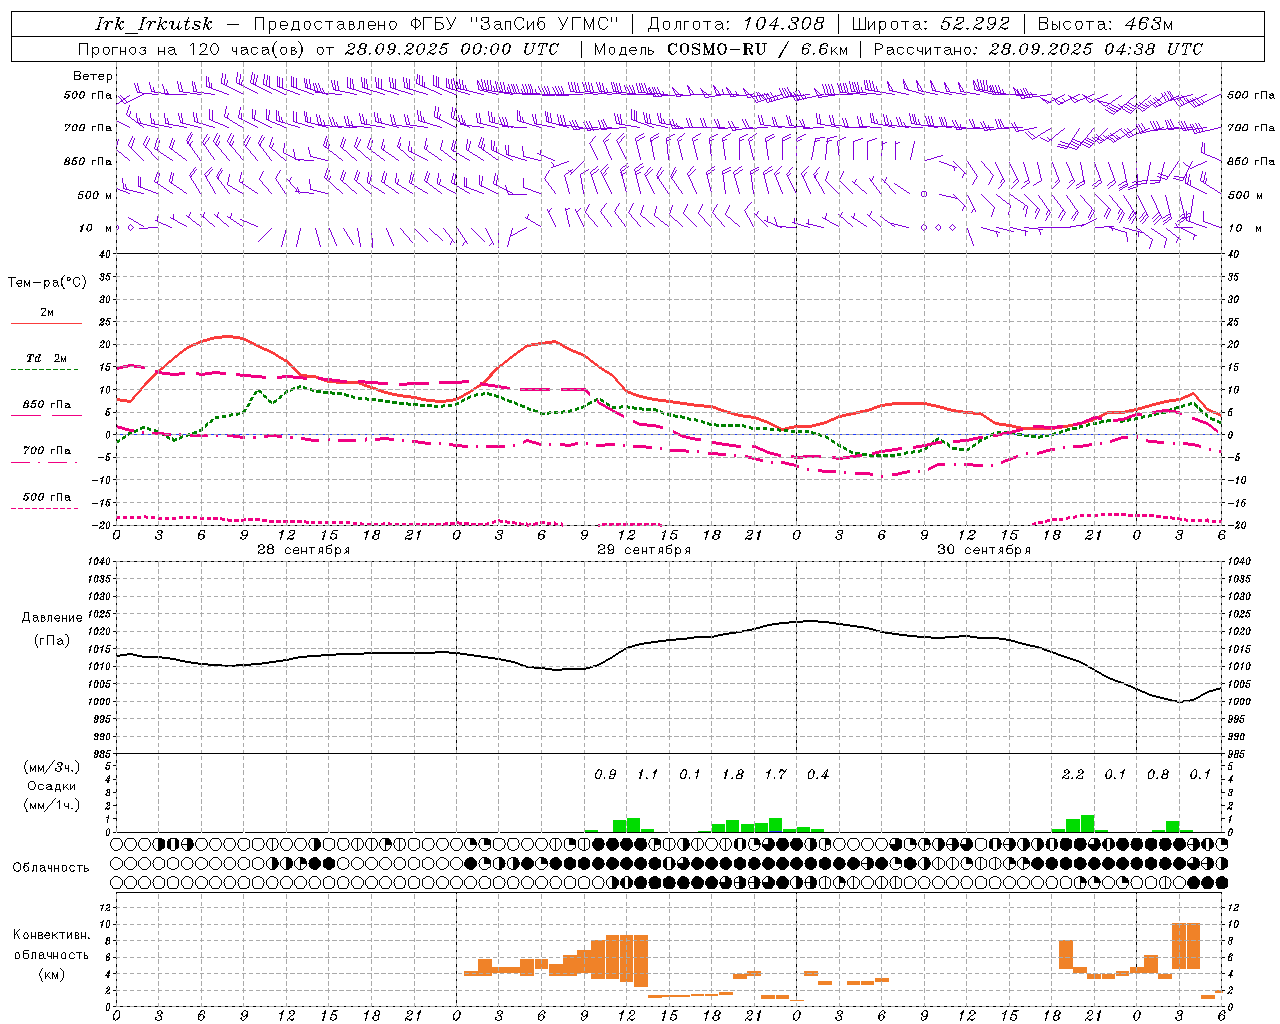
Task: Click the 28 сентября date label
Action: 303,550
